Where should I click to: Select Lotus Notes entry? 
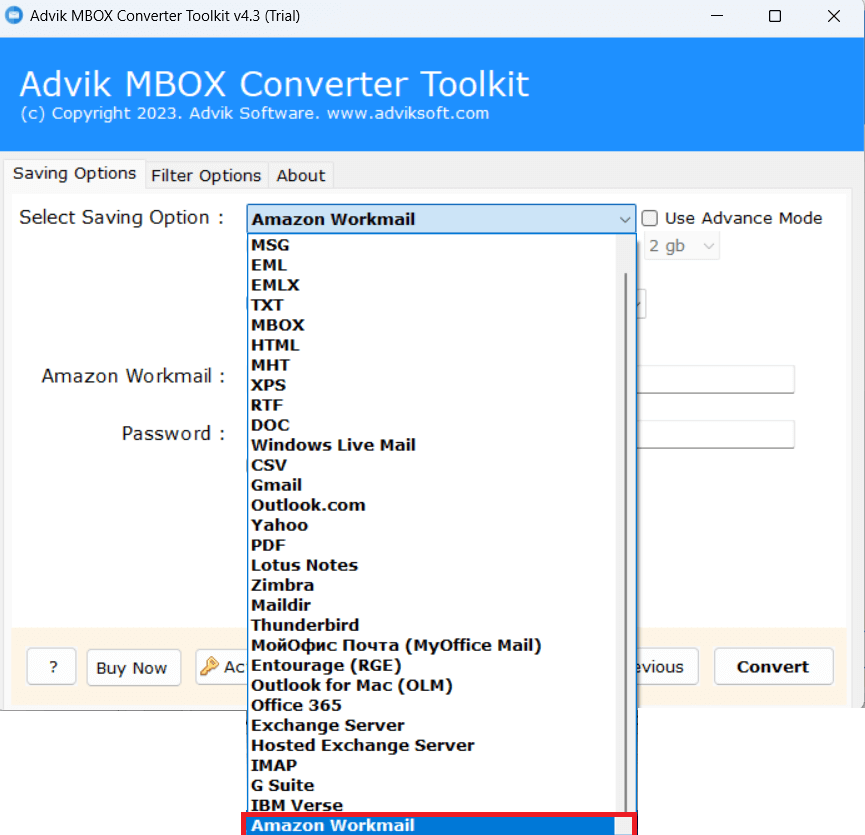432,565
